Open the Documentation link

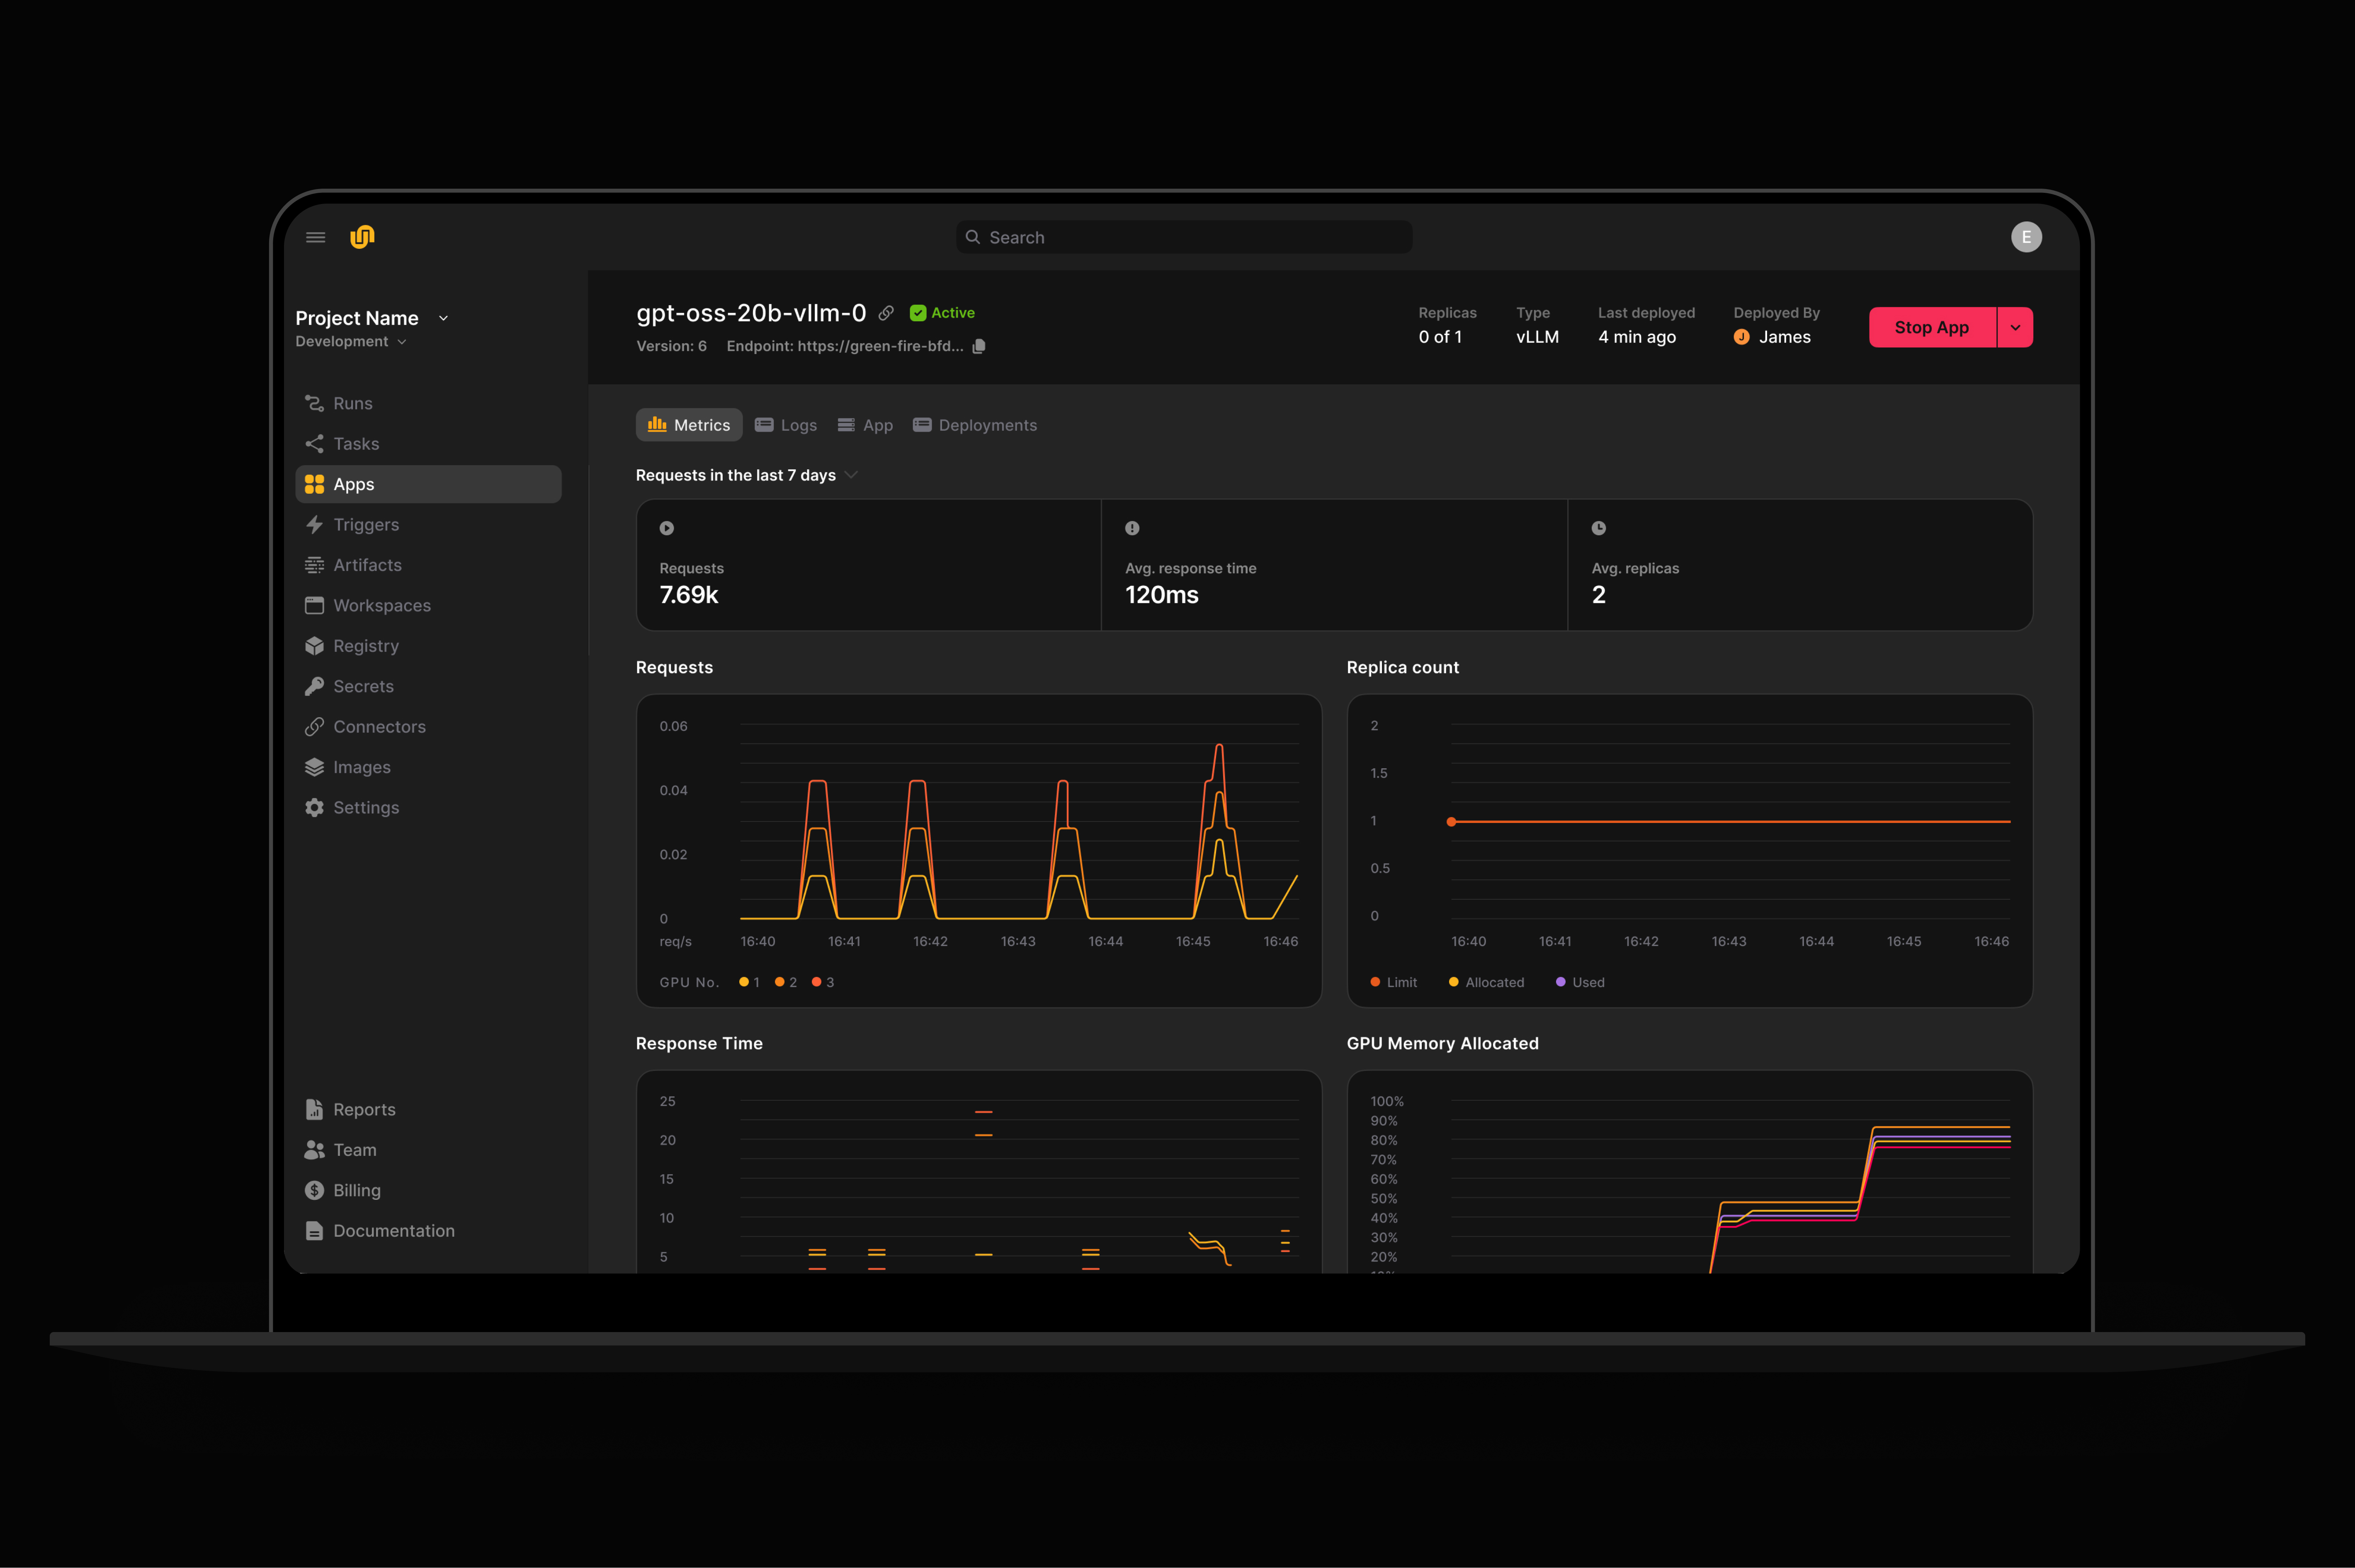pos(393,1231)
